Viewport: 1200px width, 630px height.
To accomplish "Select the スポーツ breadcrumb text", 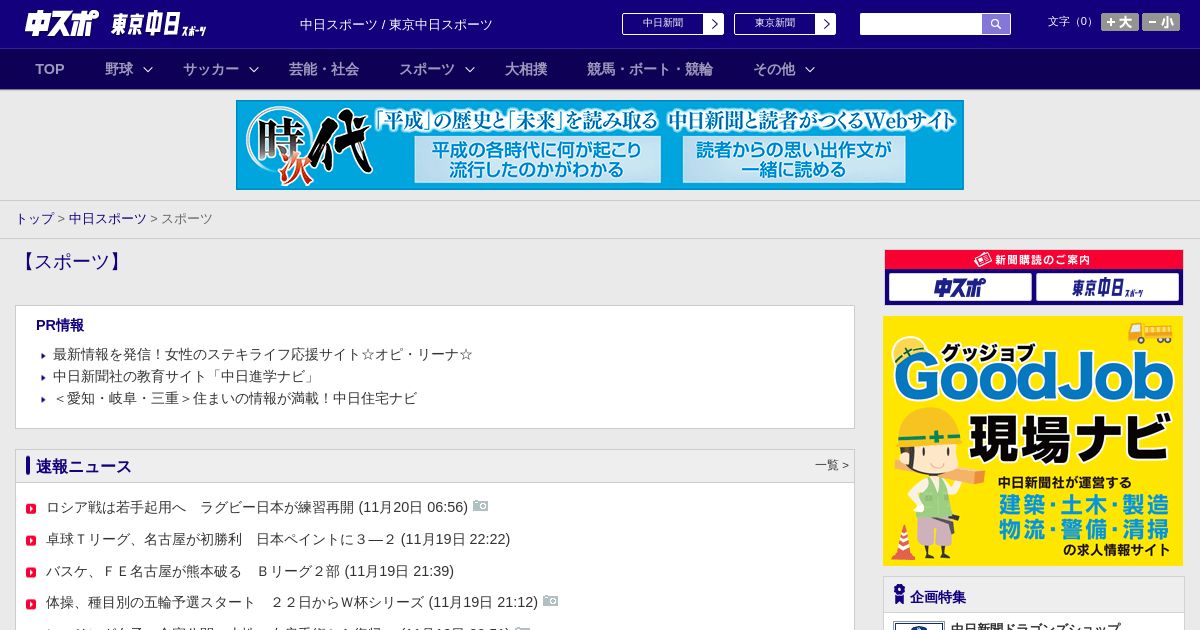I will [x=187, y=218].
